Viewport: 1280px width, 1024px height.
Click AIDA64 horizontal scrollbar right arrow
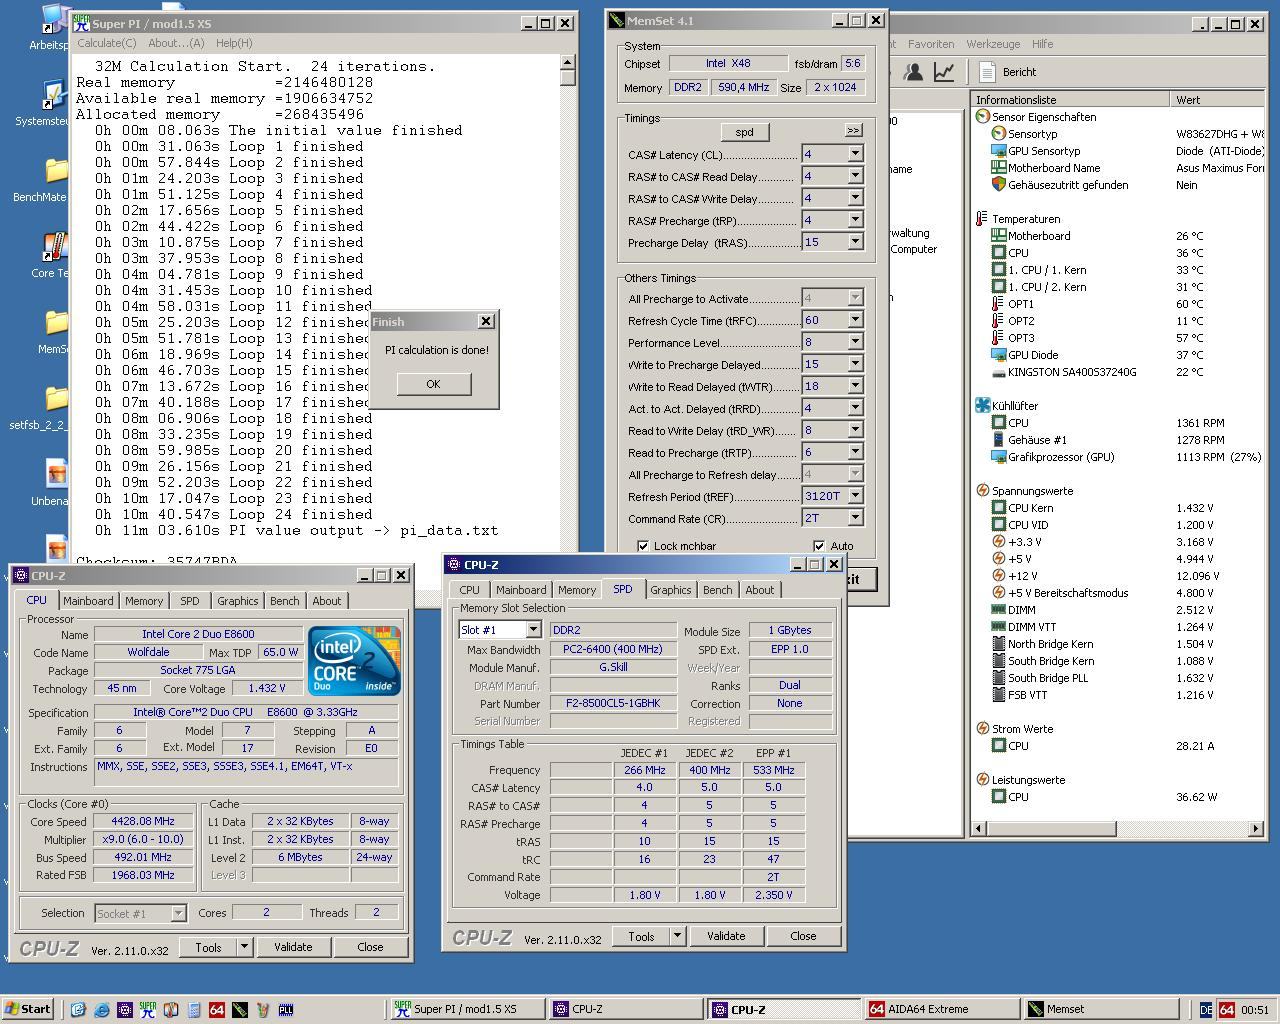(1256, 828)
